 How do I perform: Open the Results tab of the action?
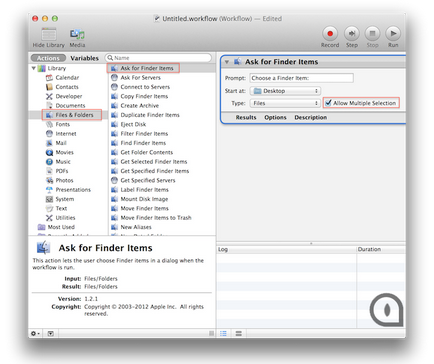[246, 117]
